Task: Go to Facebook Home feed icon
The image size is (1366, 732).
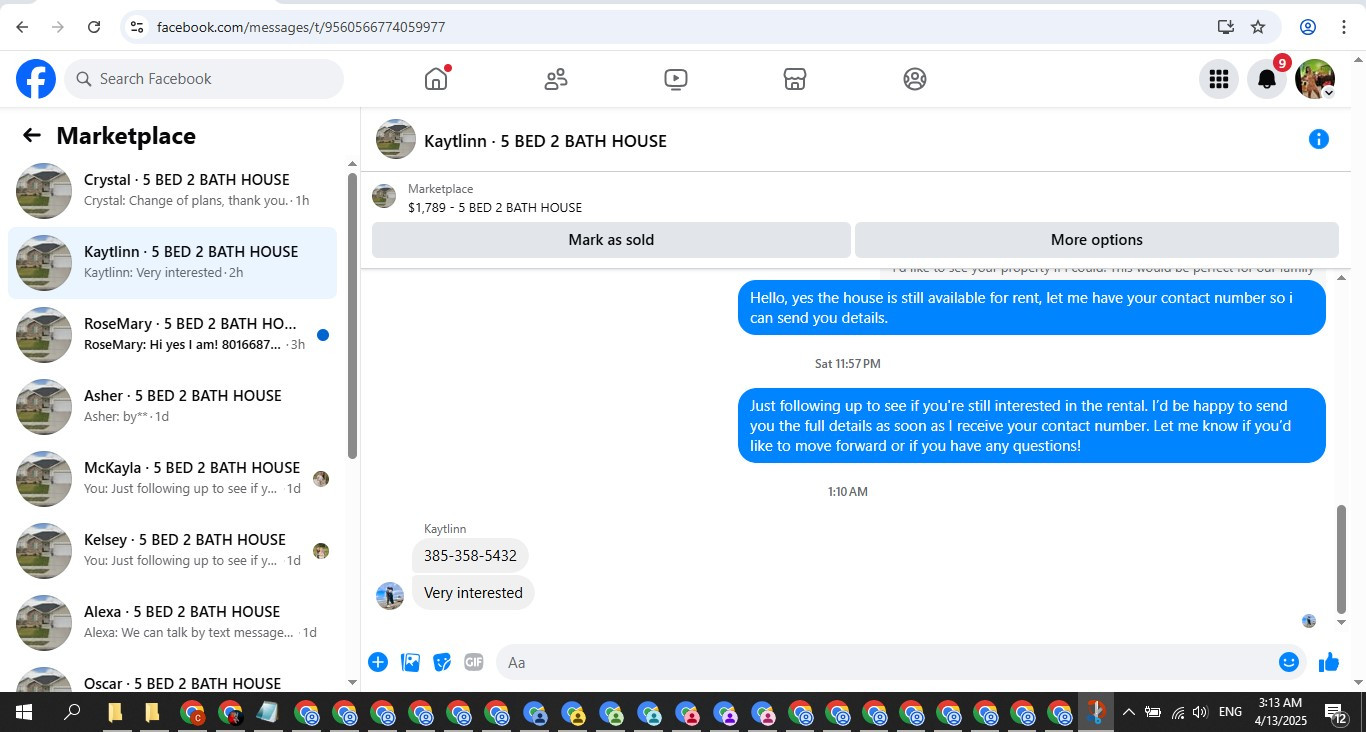Action: 436,79
